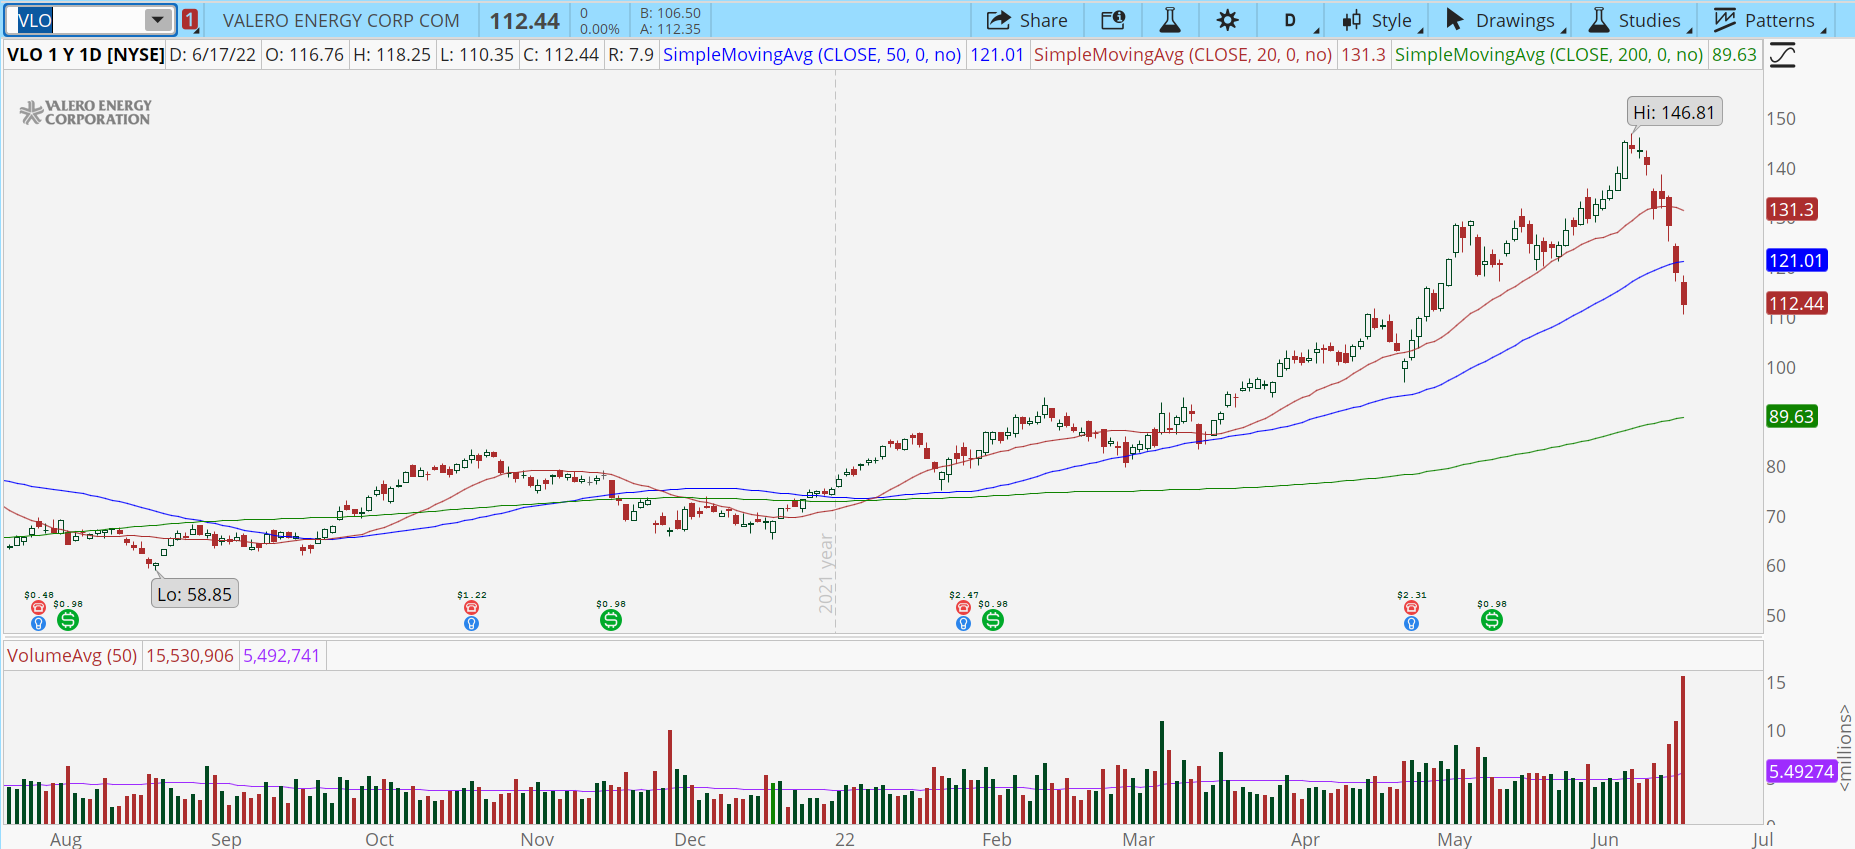The width and height of the screenshot is (1855, 849).
Task: Click the earnings phone icon labeled $1.22
Action: click(471, 608)
